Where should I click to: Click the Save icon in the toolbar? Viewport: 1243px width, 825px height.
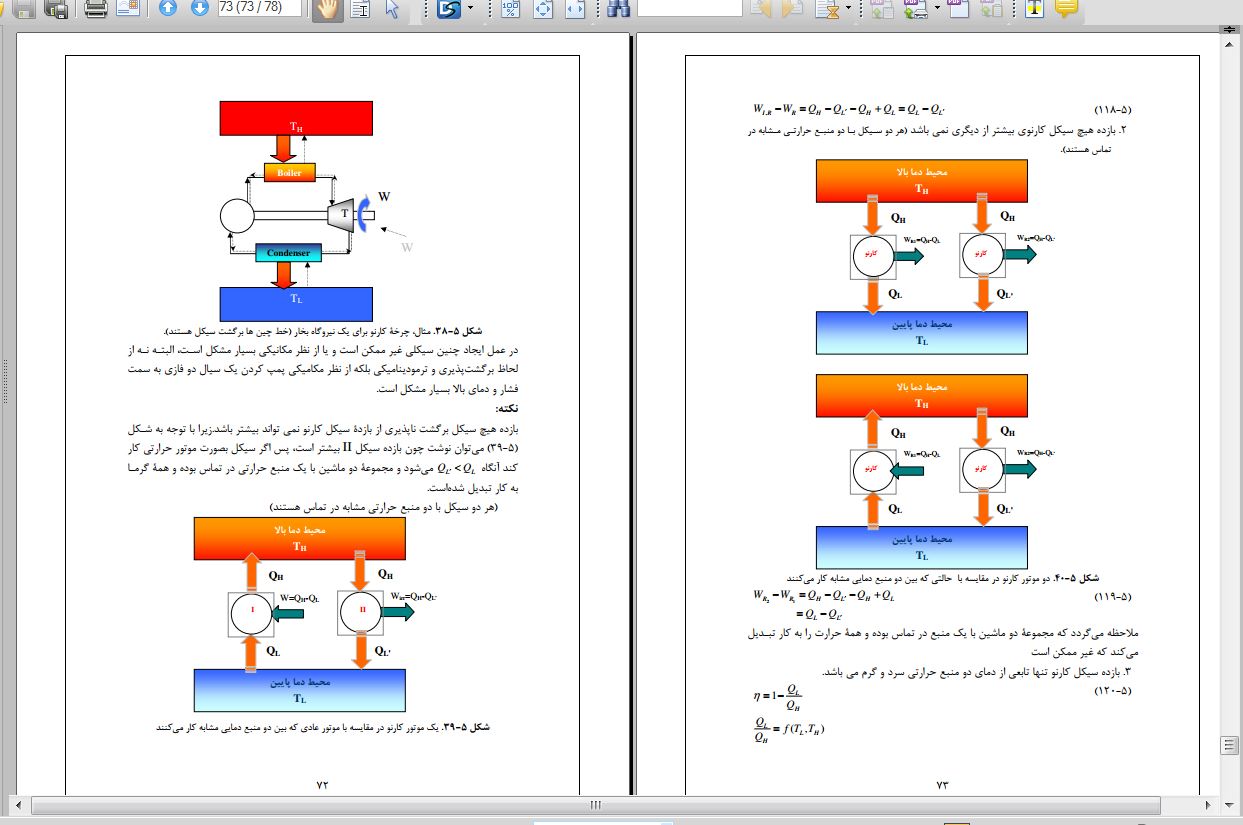point(24,10)
